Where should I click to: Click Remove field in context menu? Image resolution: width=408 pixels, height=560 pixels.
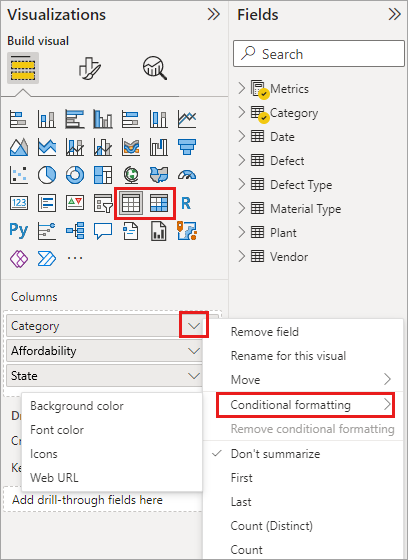coord(265,332)
